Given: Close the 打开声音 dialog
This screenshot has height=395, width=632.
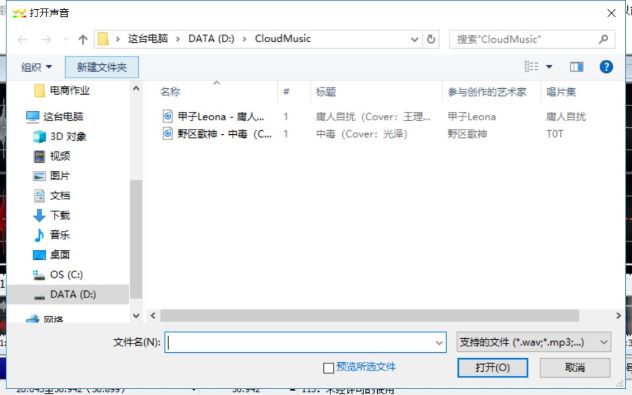Looking at the screenshot, I should pos(611,13).
